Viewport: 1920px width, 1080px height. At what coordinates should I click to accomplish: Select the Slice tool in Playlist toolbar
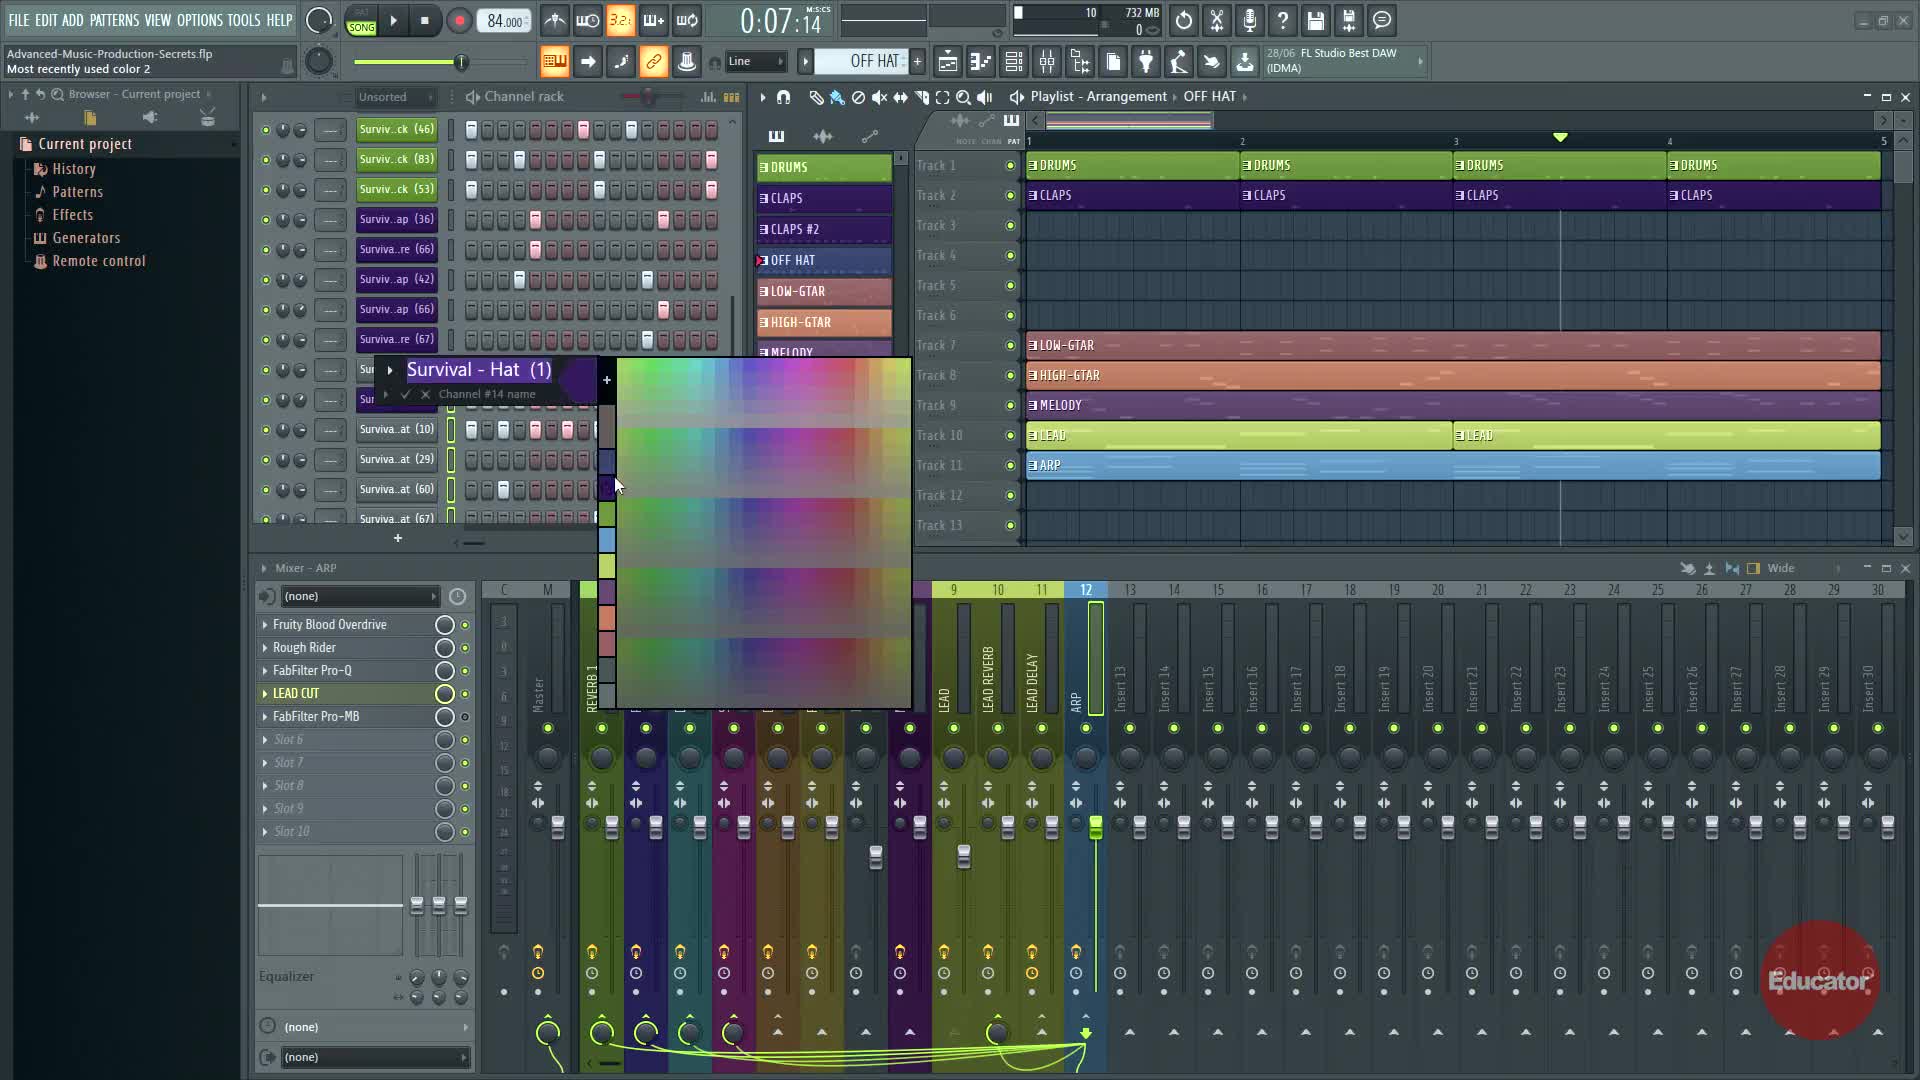pos(920,97)
